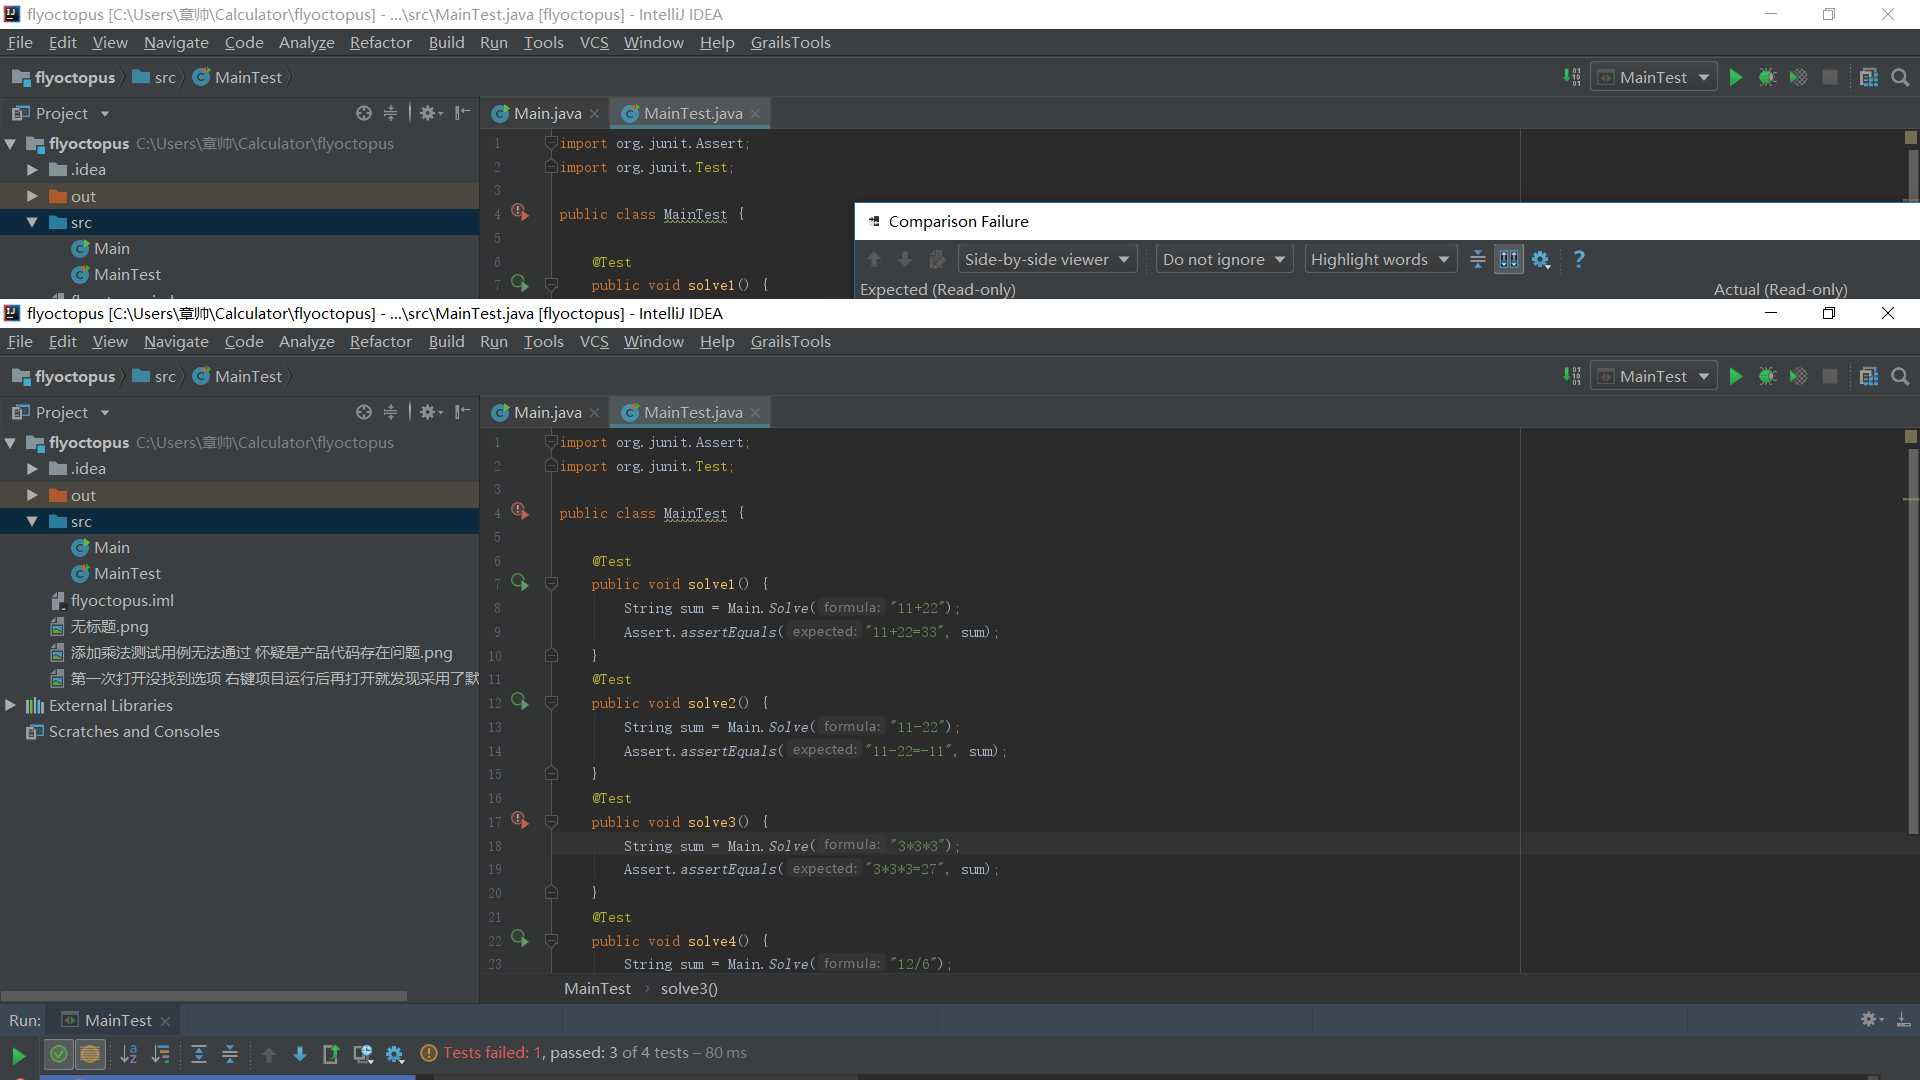Open Analyze menu in upper window
The height and width of the screenshot is (1080, 1920).
(306, 43)
